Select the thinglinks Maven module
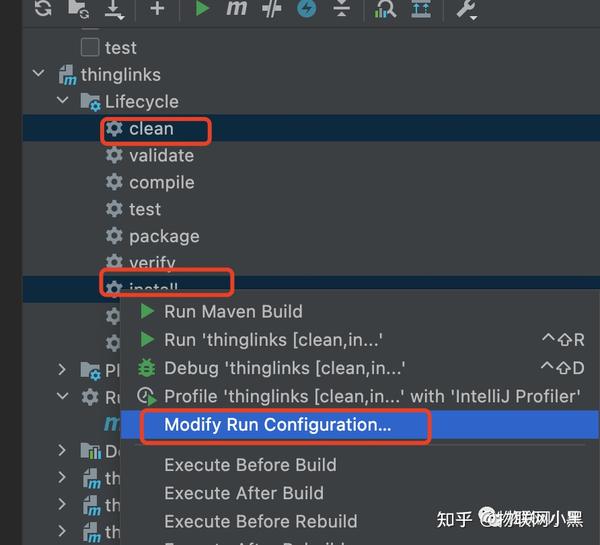The image size is (600, 545). tap(121, 75)
